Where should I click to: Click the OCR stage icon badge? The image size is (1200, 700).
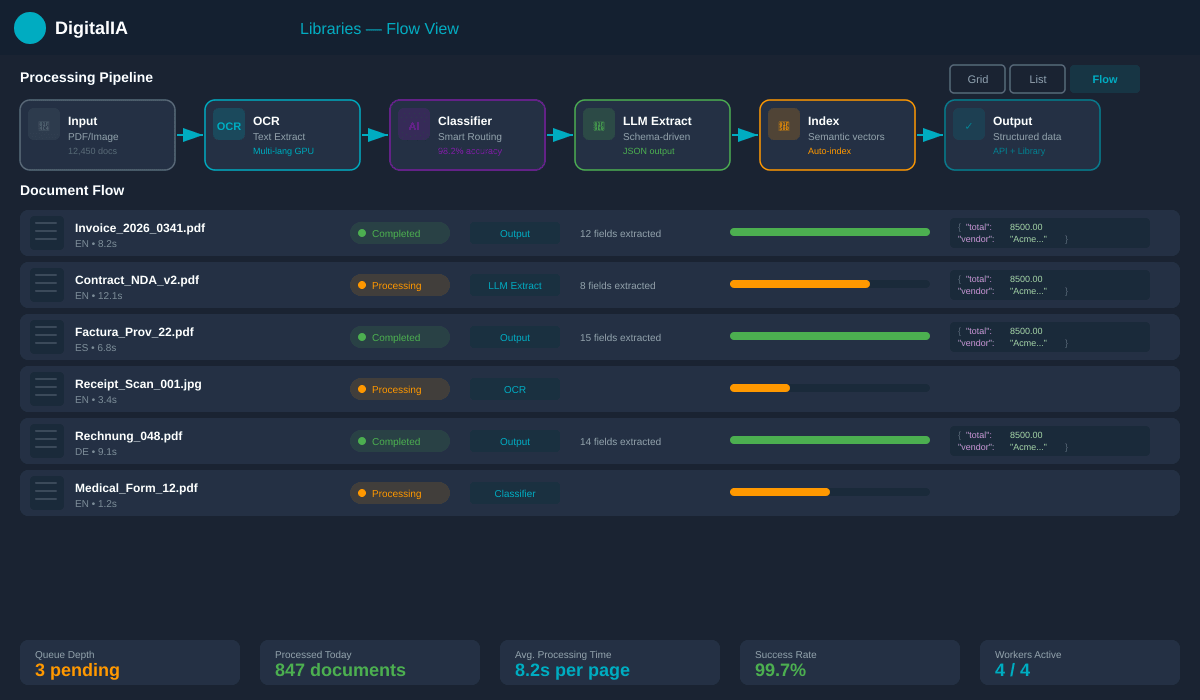[x=228, y=124]
